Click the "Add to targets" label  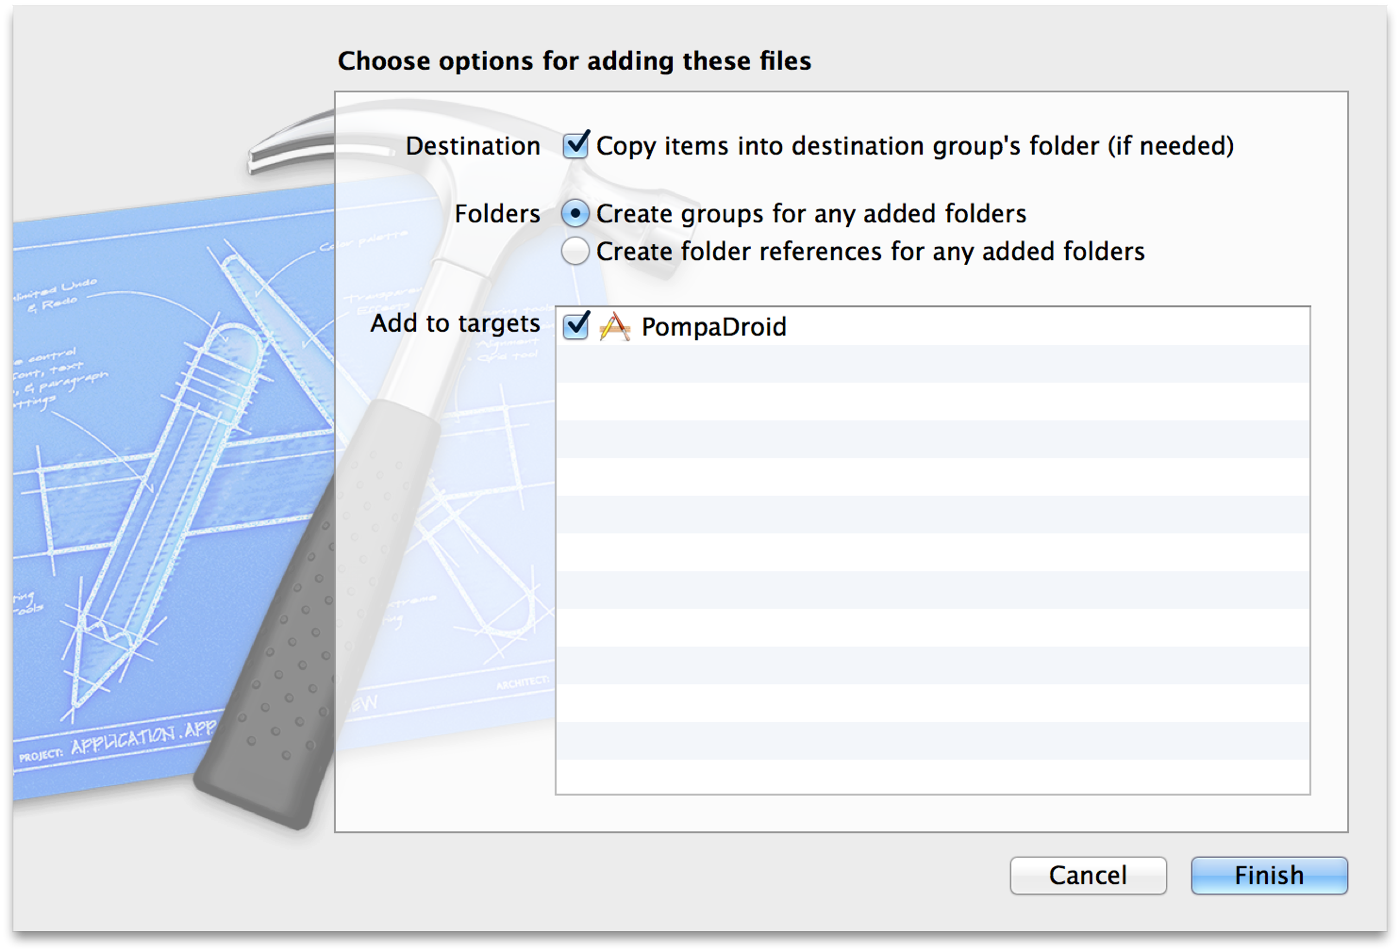coord(455,324)
